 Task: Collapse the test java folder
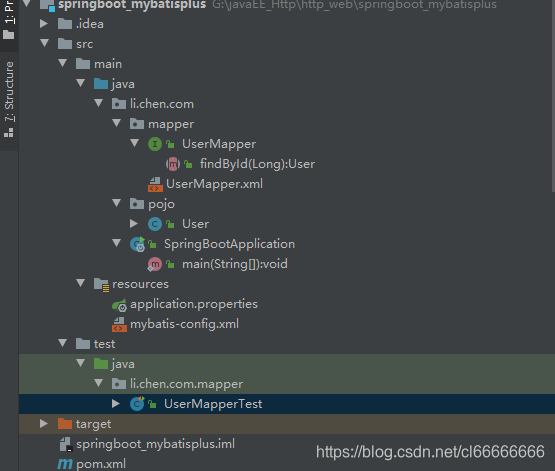(x=81, y=363)
